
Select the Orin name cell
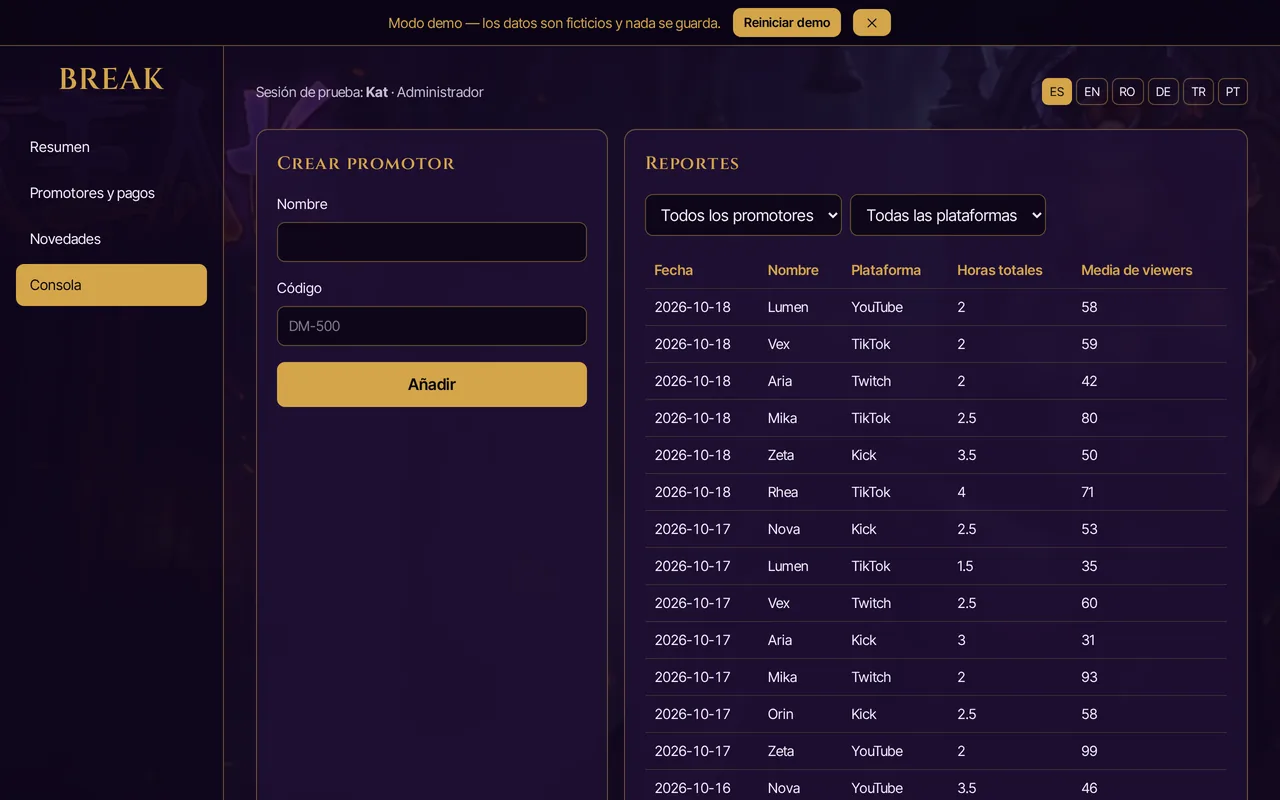click(x=781, y=714)
